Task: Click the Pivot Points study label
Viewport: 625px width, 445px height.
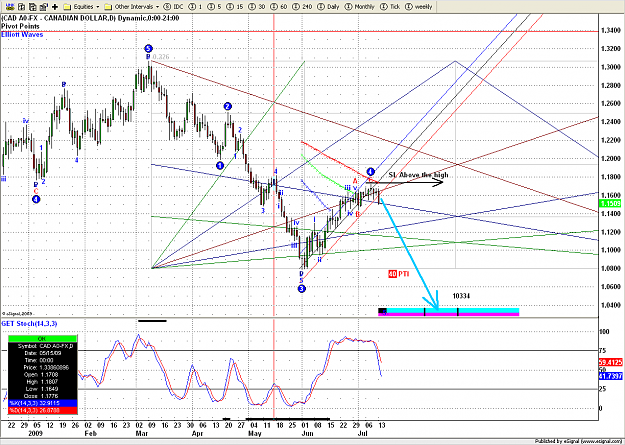Action: pyautogui.click(x=20, y=26)
